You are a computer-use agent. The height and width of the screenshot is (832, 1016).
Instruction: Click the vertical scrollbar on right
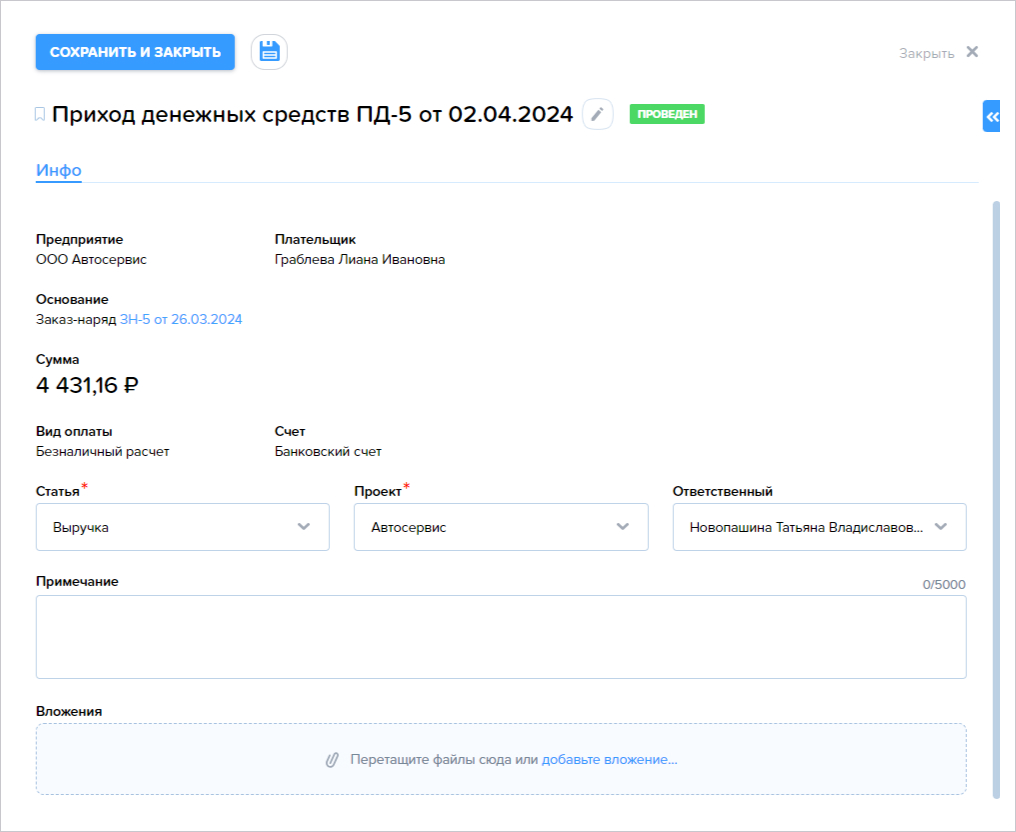tap(996, 499)
